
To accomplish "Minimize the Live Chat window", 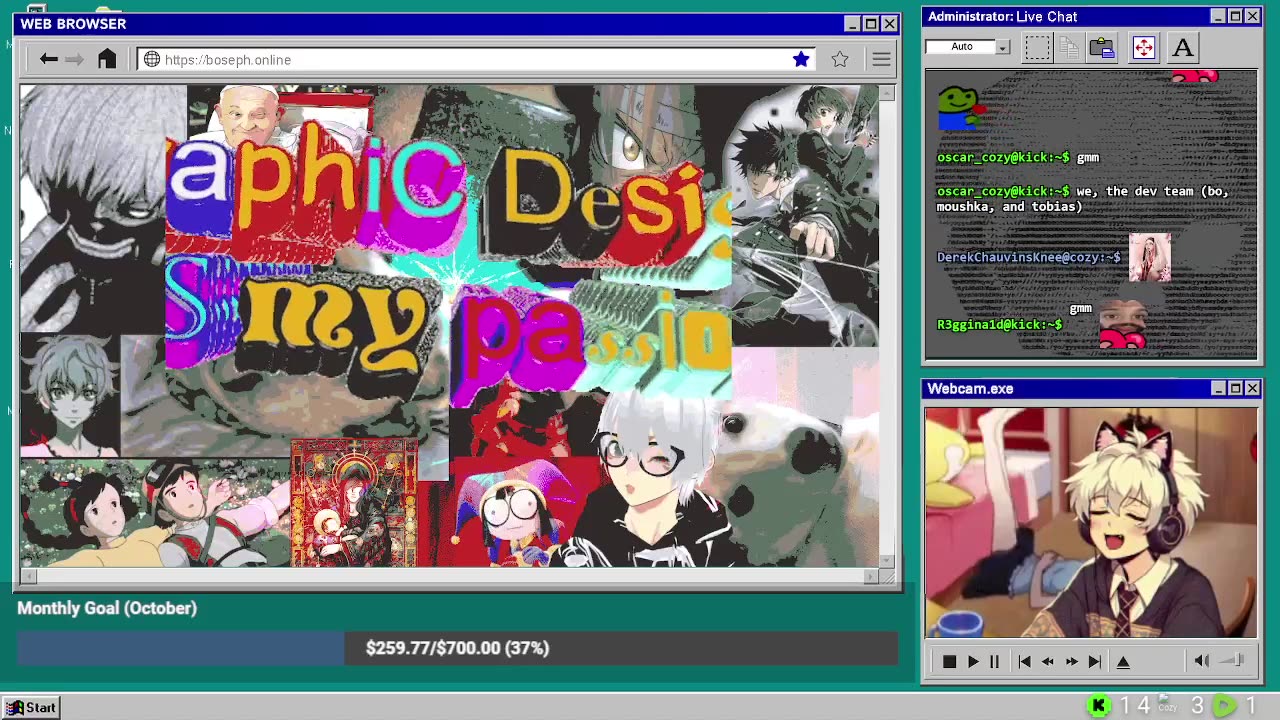I will (1218, 16).
